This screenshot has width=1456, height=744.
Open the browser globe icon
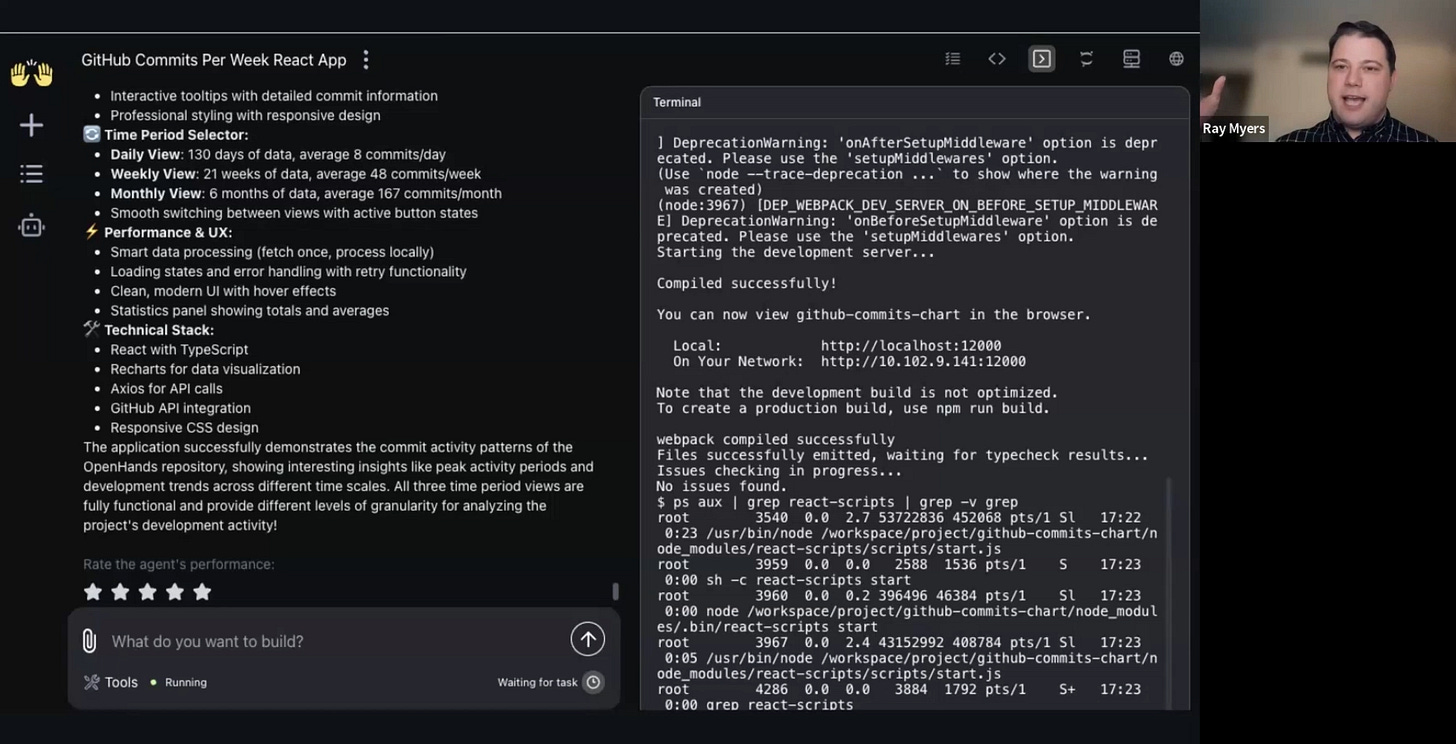click(1176, 59)
